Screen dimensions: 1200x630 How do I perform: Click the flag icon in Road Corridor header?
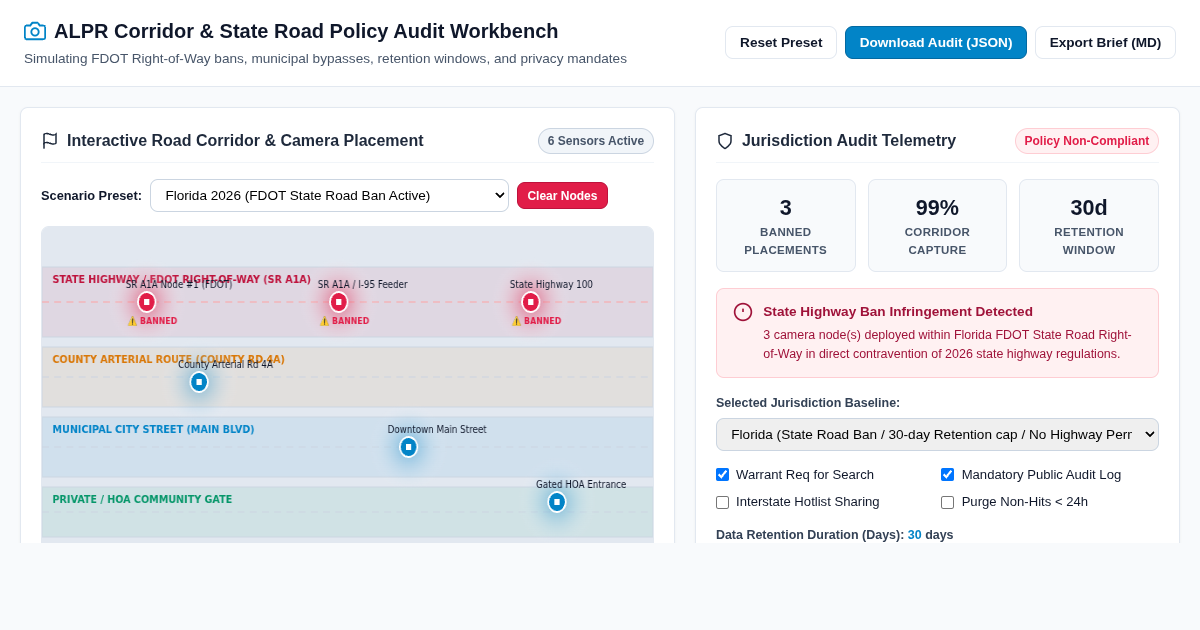(50, 141)
